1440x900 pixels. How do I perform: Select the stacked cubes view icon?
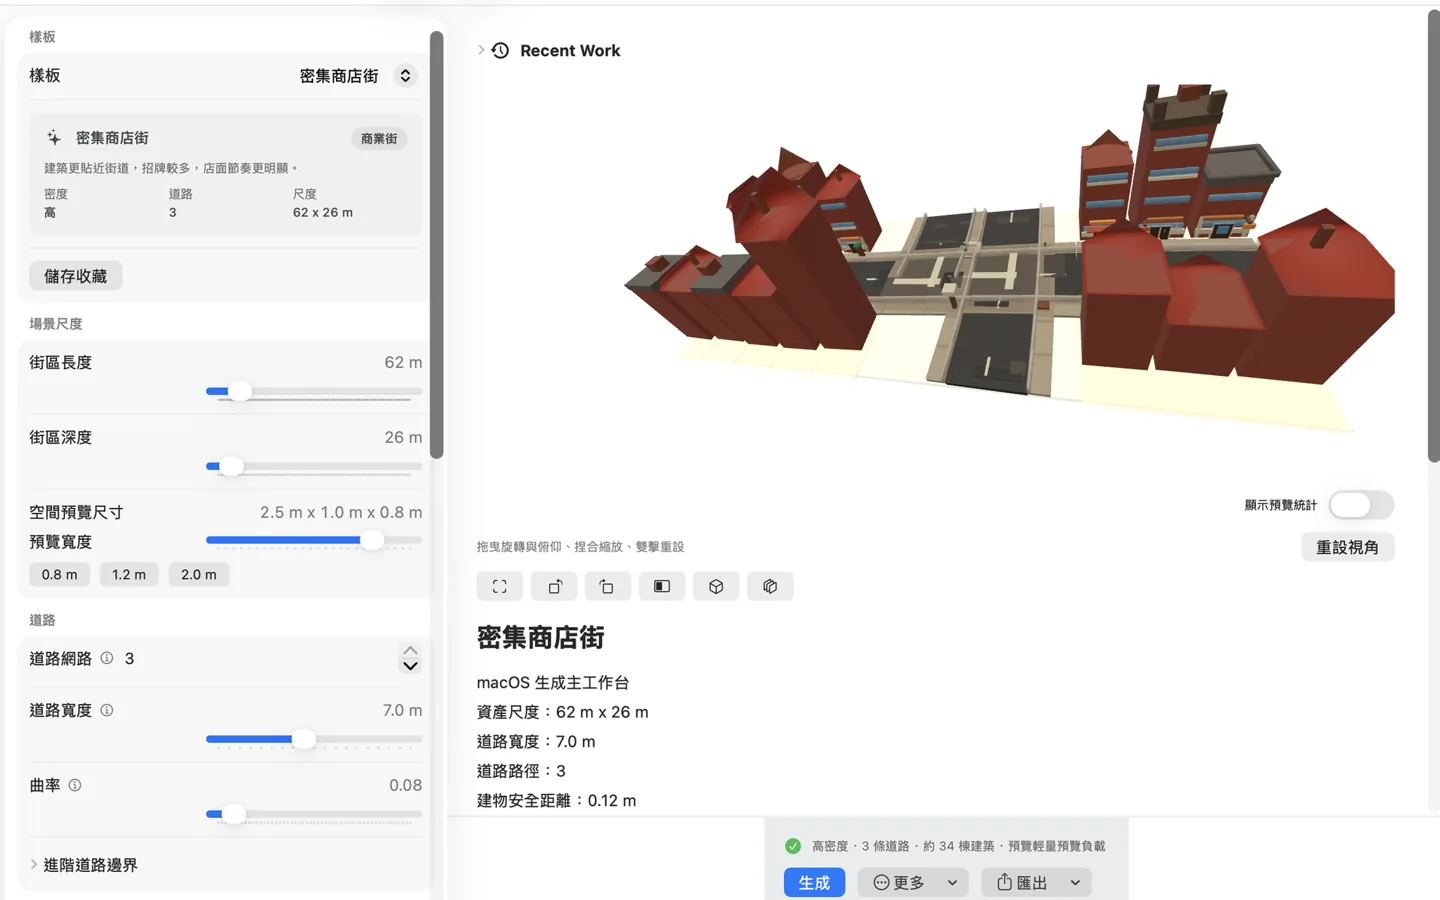pyautogui.click(x=770, y=587)
